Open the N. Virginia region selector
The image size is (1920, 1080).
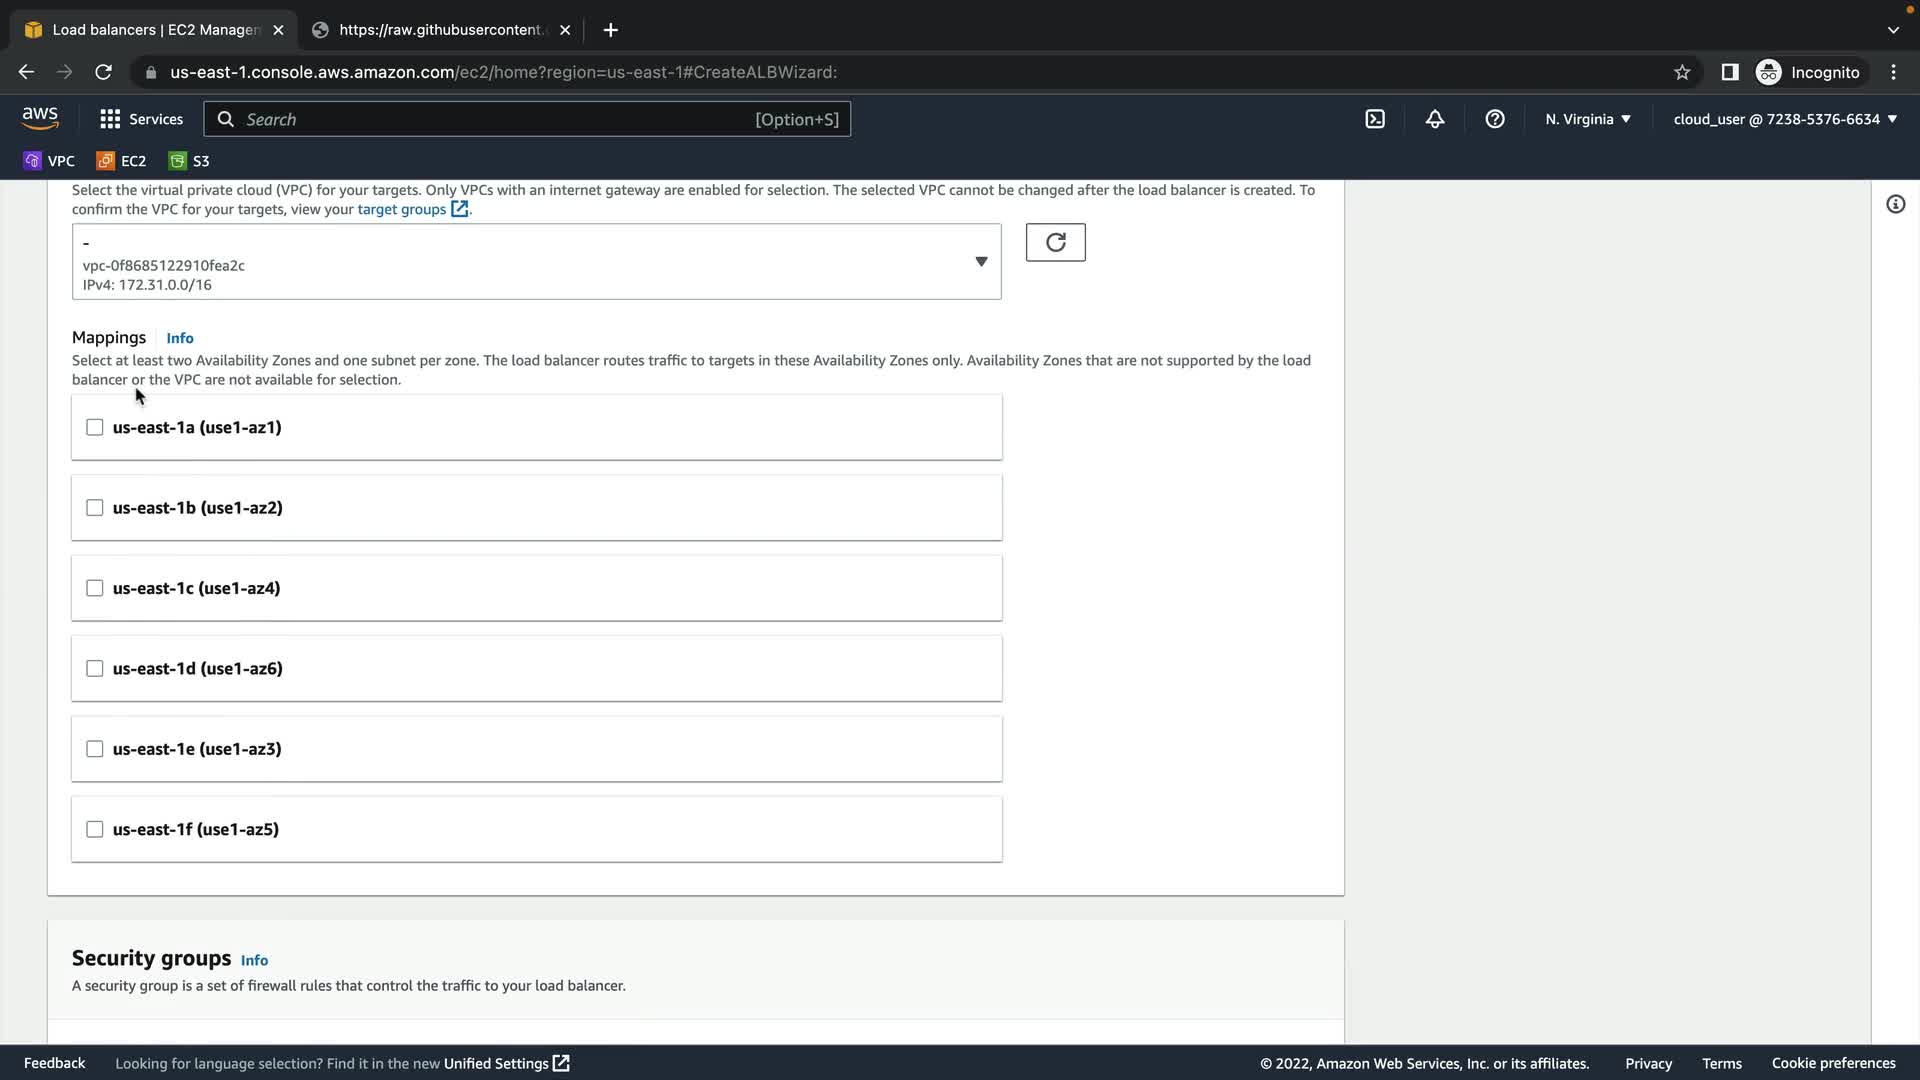(1587, 119)
